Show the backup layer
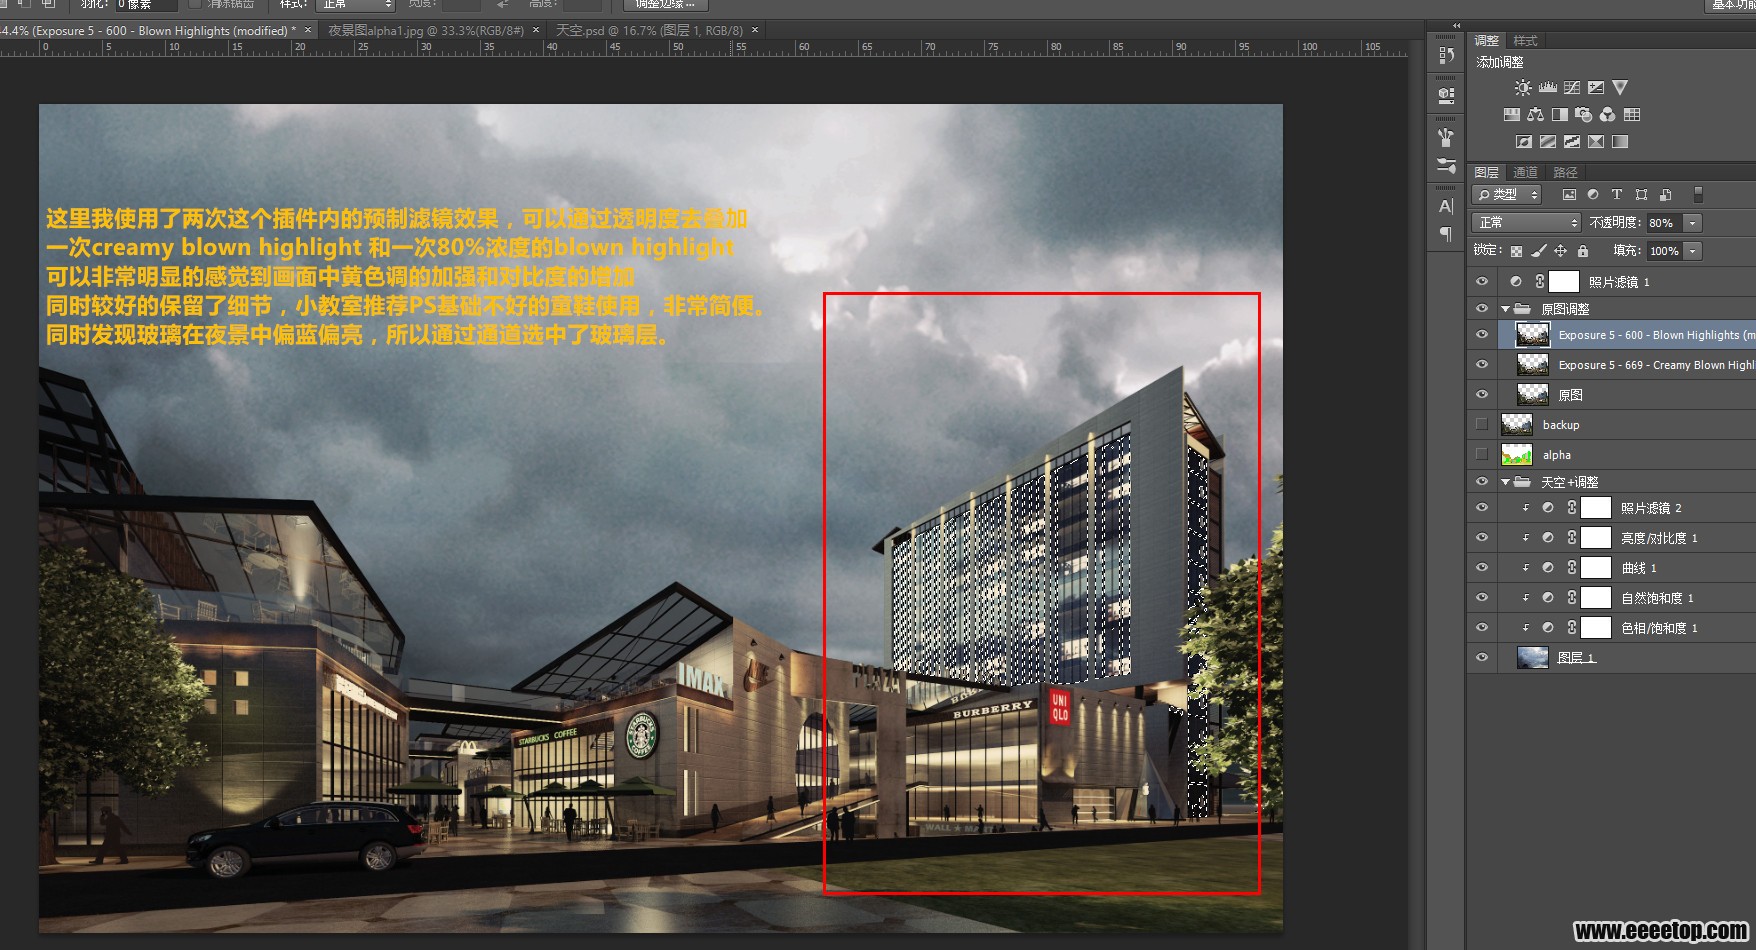Screen dimensions: 1756x950 (x=1482, y=425)
